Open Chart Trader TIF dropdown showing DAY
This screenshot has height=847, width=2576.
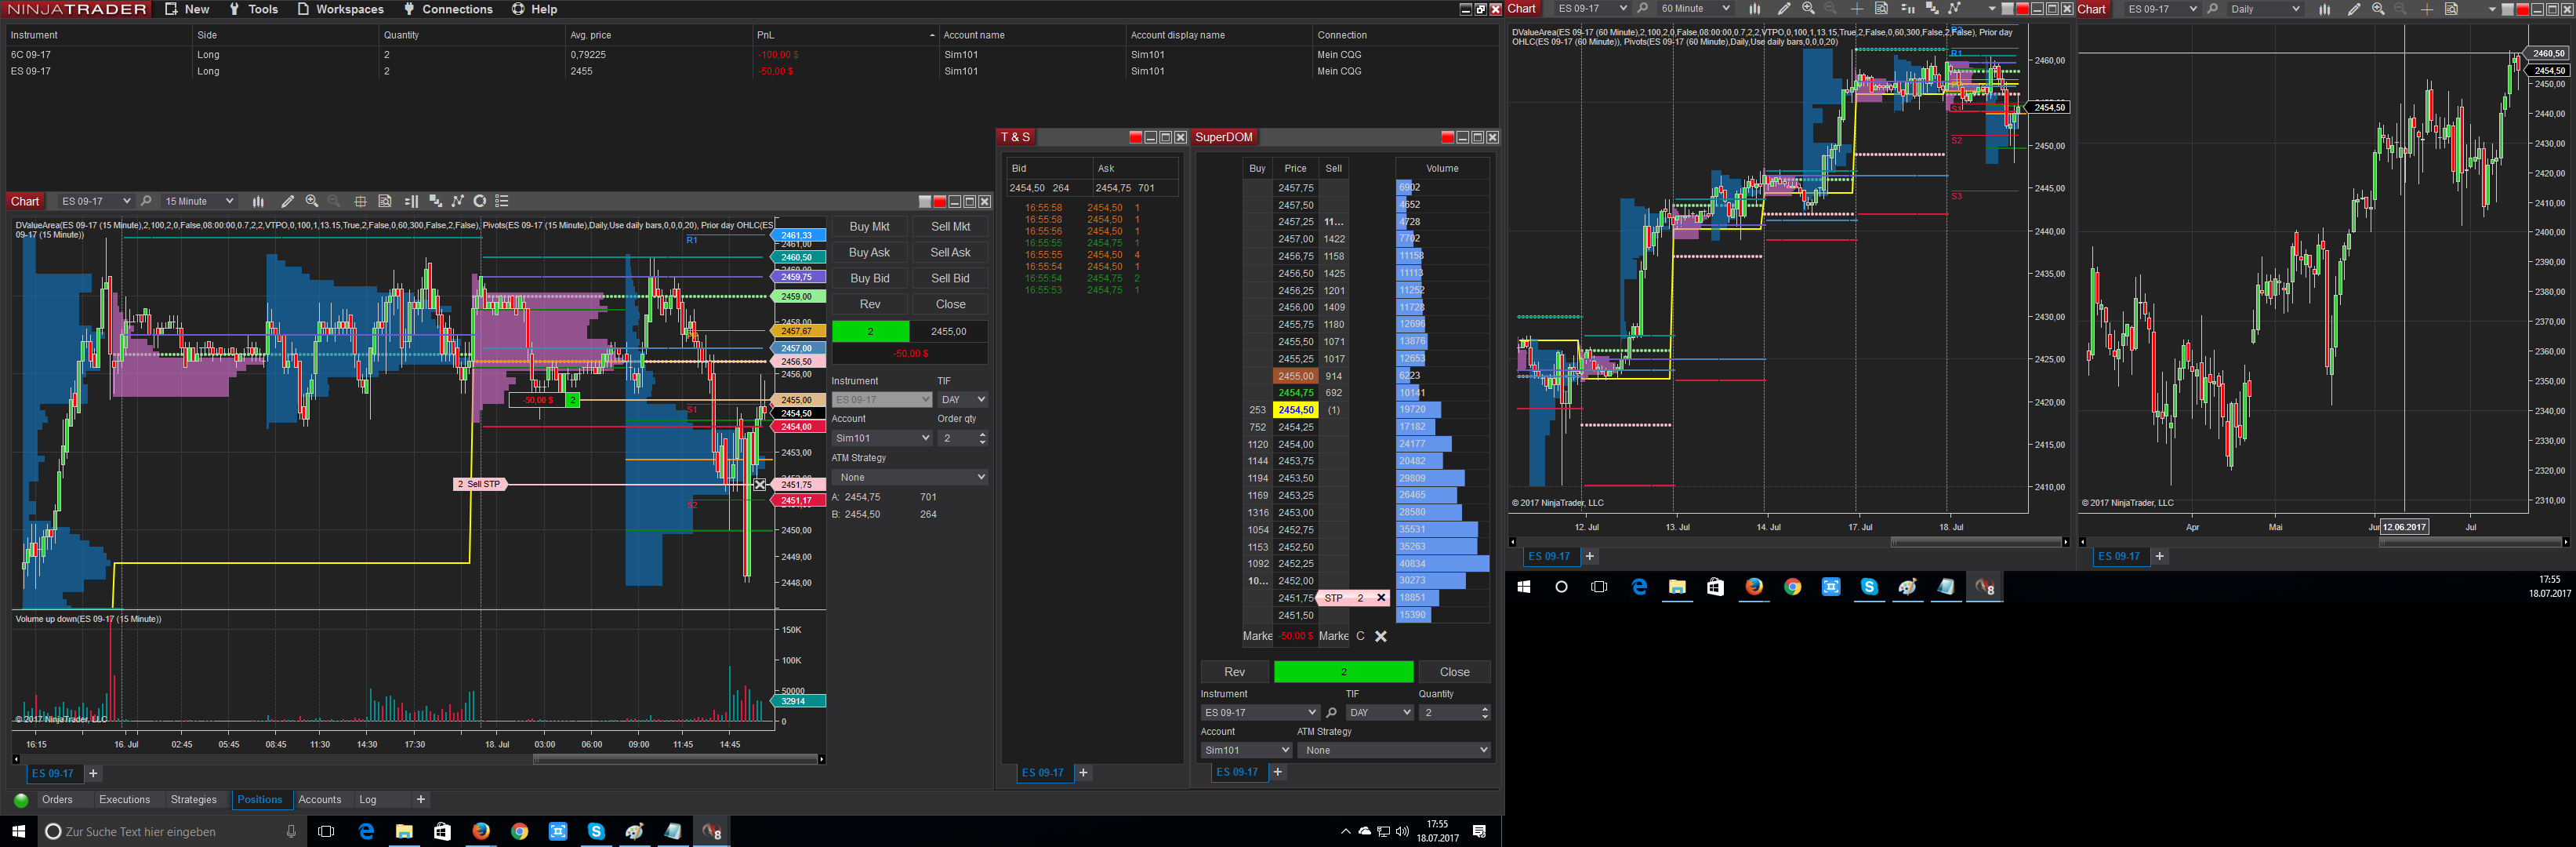tap(962, 400)
